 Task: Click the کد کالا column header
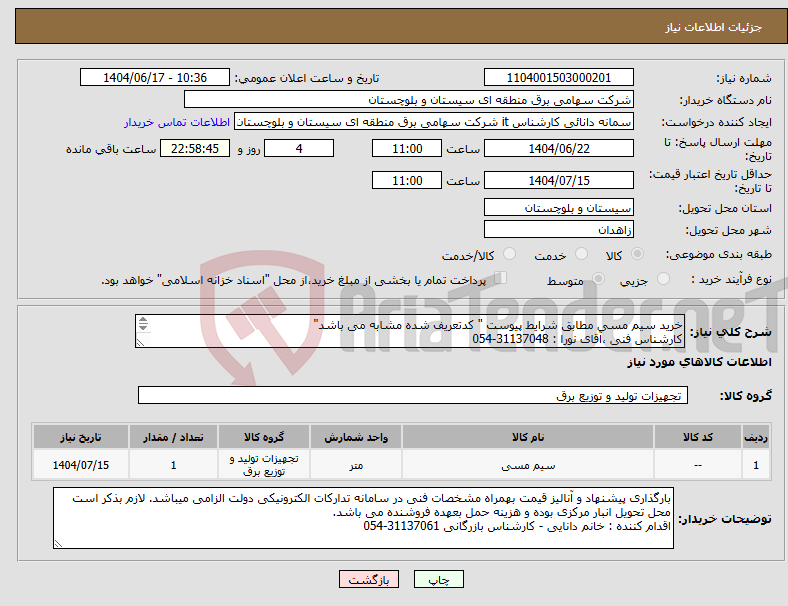698,437
